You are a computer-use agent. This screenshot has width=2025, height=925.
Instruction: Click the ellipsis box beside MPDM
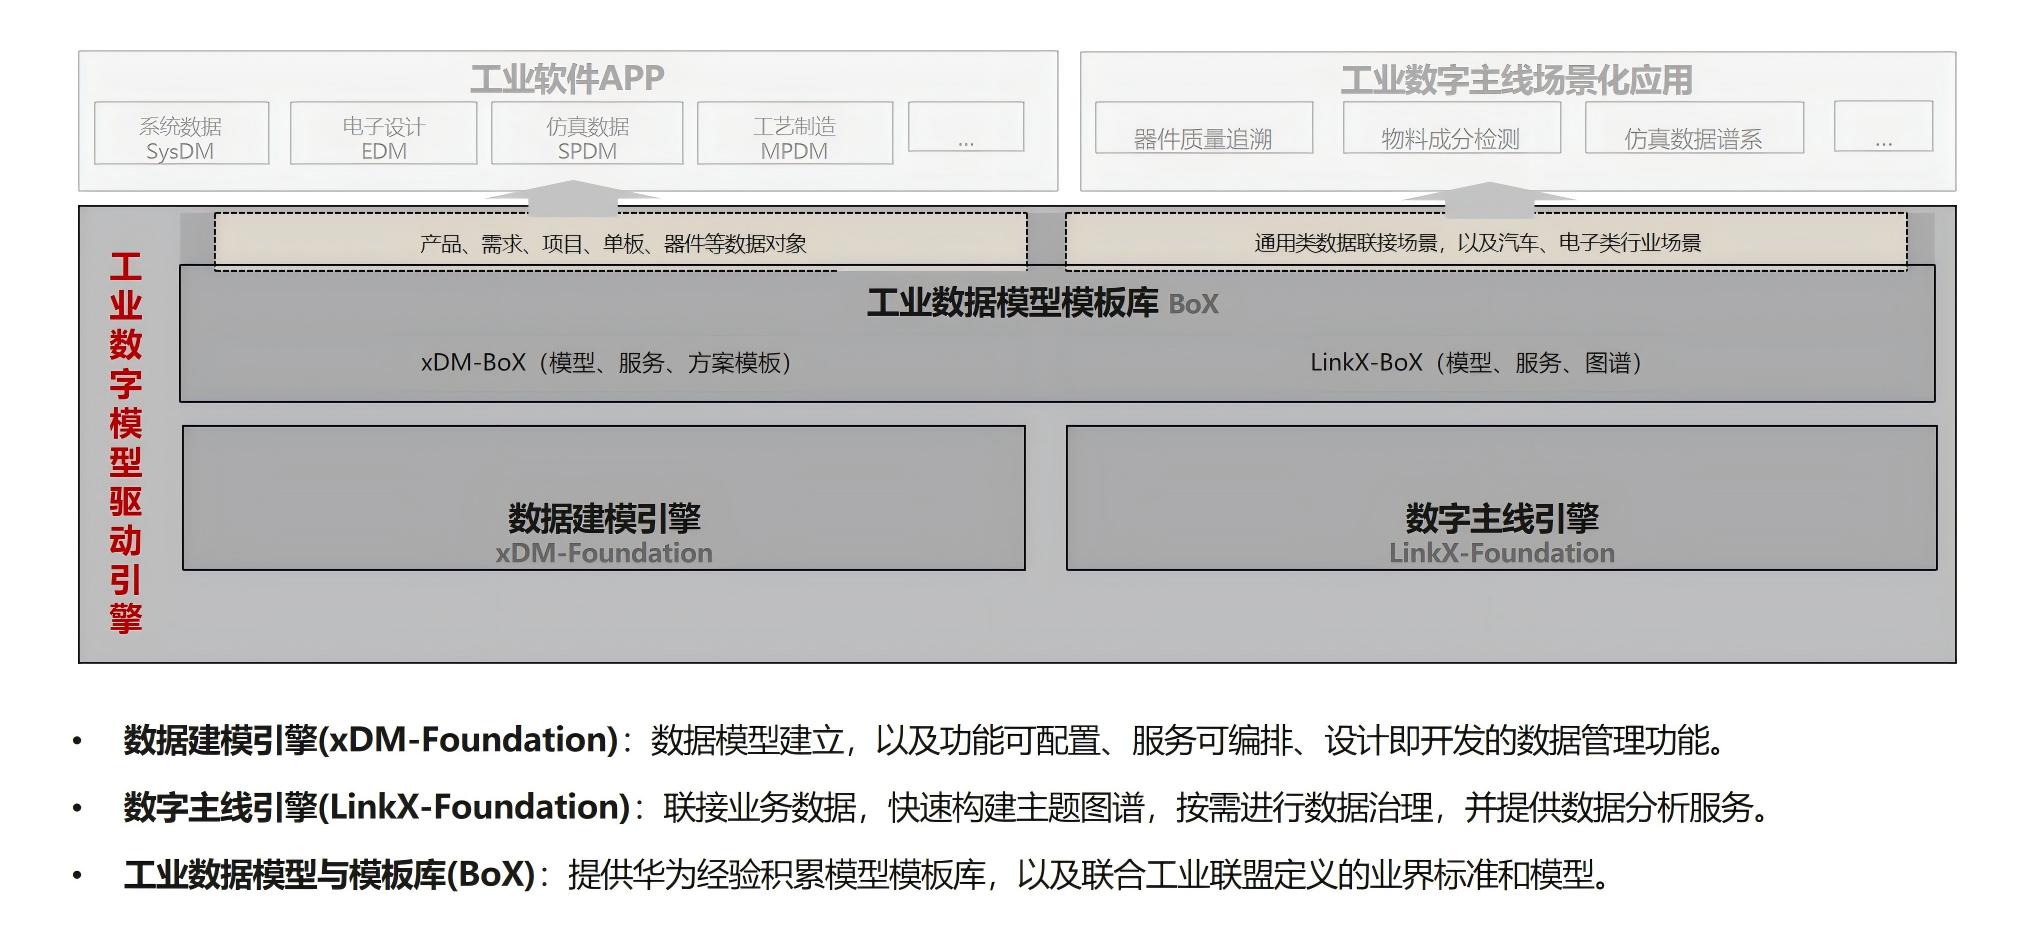pyautogui.click(x=966, y=130)
